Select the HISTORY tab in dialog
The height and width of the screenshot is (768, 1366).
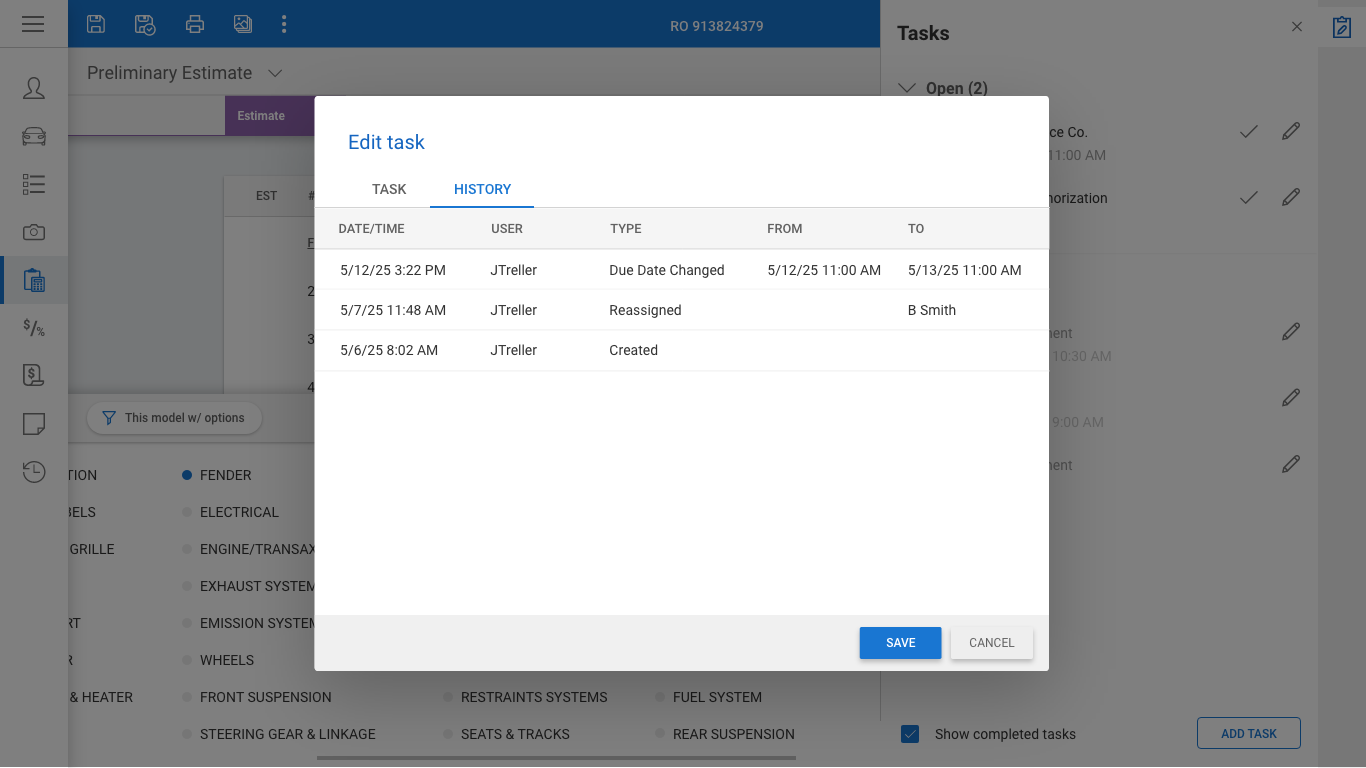click(482, 189)
